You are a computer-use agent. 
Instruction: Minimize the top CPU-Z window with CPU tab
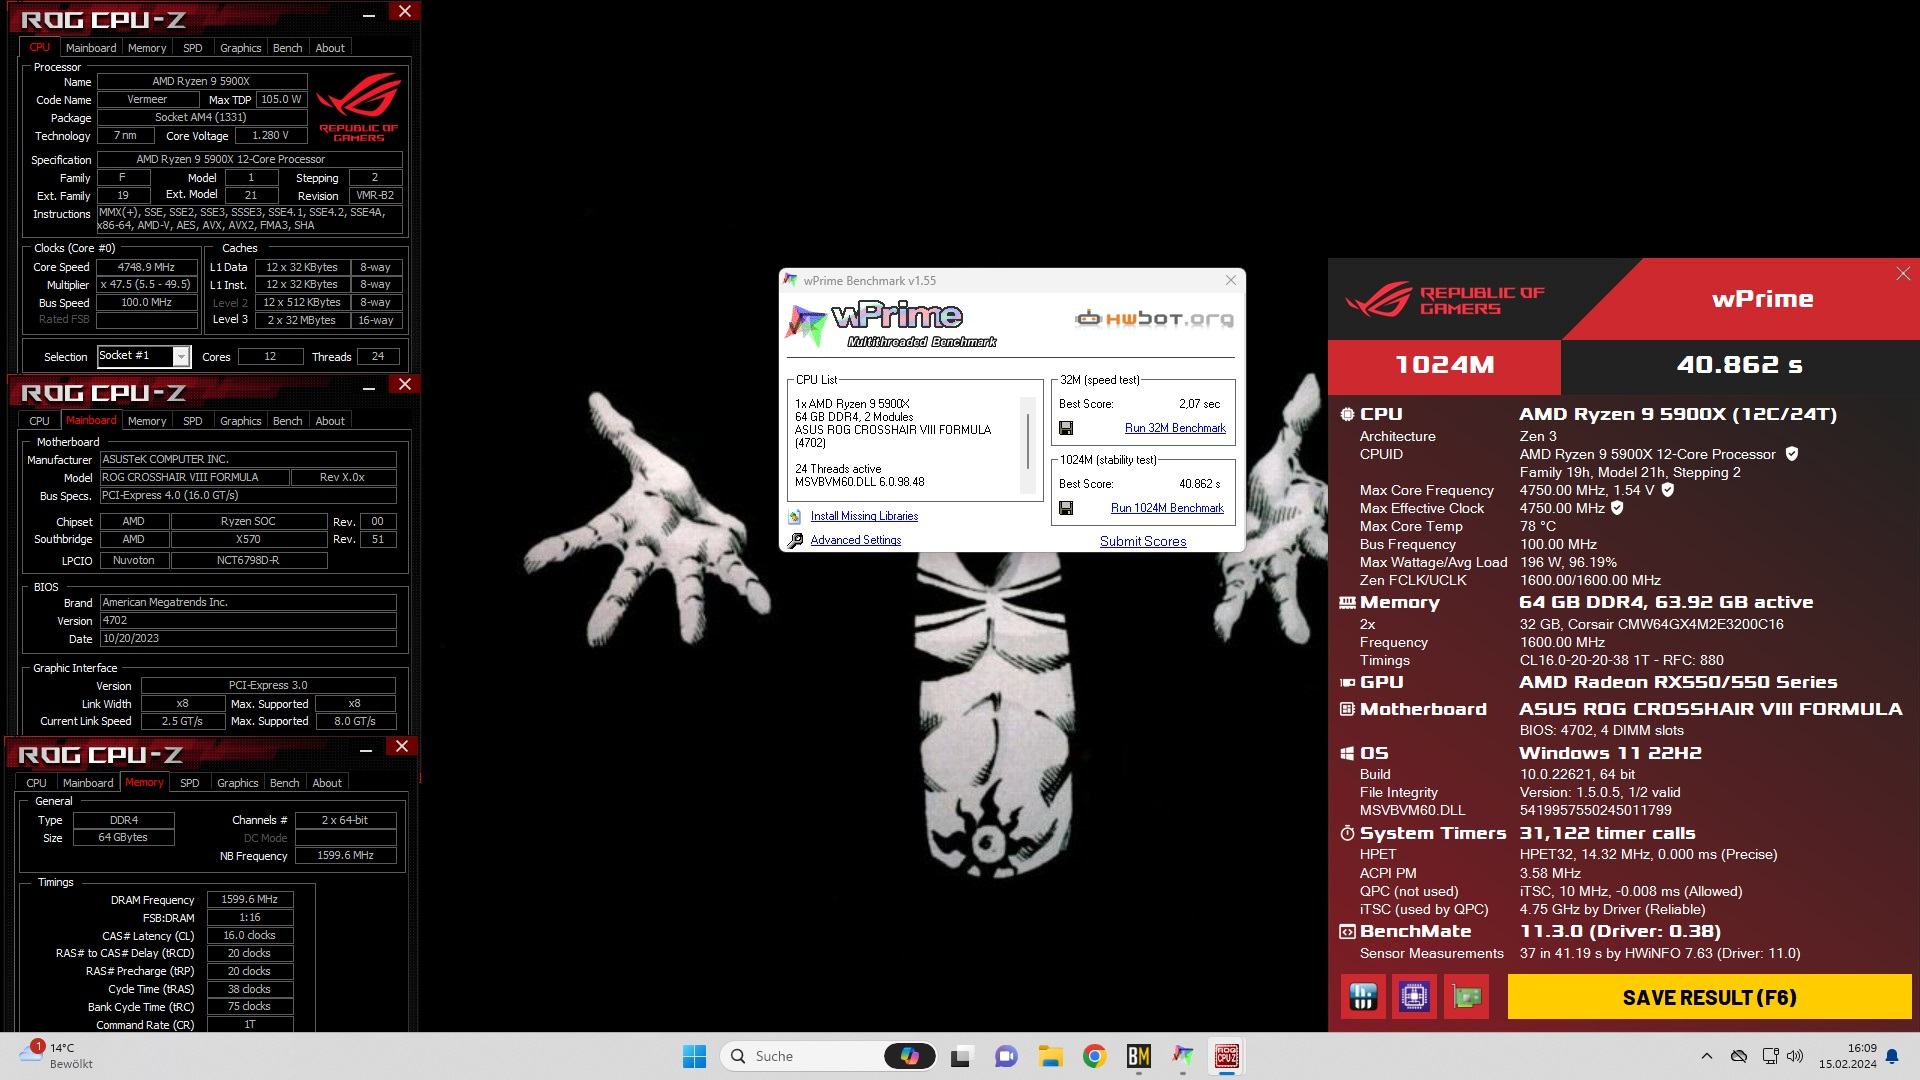coord(369,14)
